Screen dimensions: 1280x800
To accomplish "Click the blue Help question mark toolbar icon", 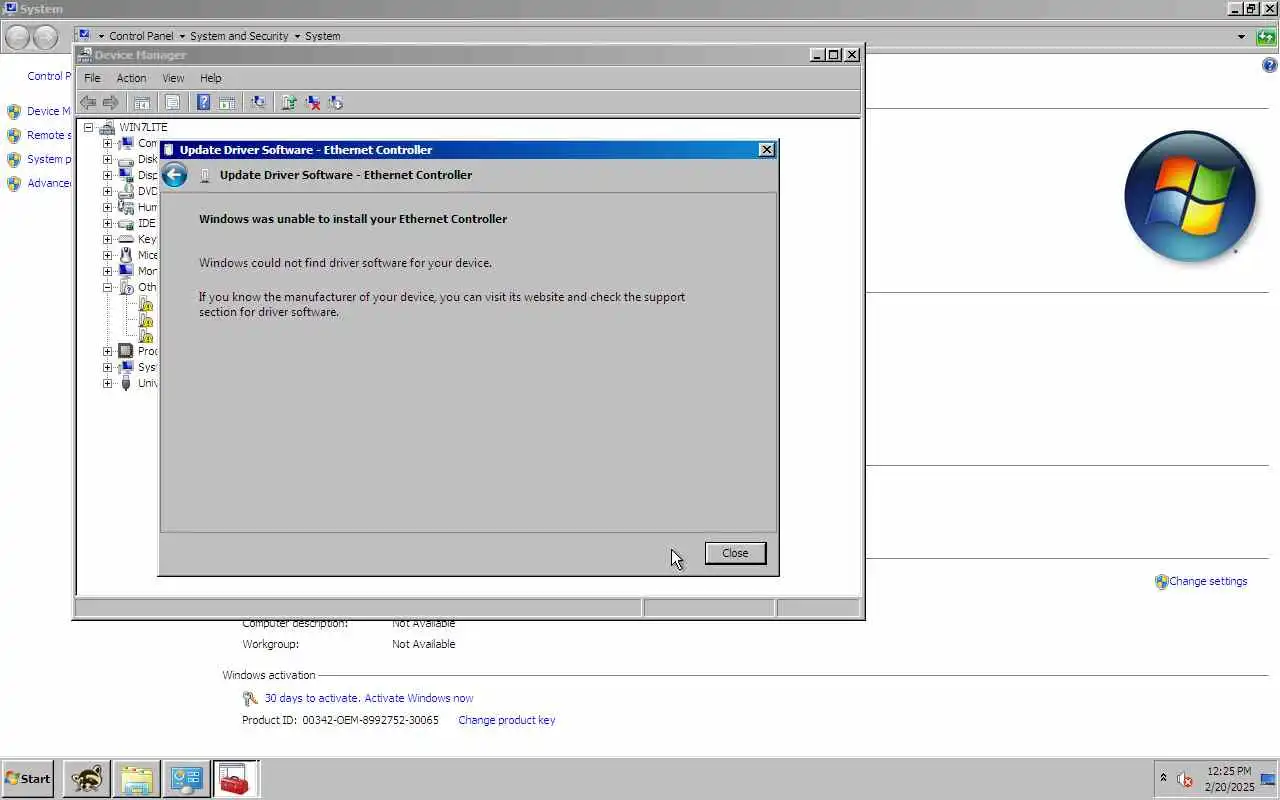I will tap(203, 102).
